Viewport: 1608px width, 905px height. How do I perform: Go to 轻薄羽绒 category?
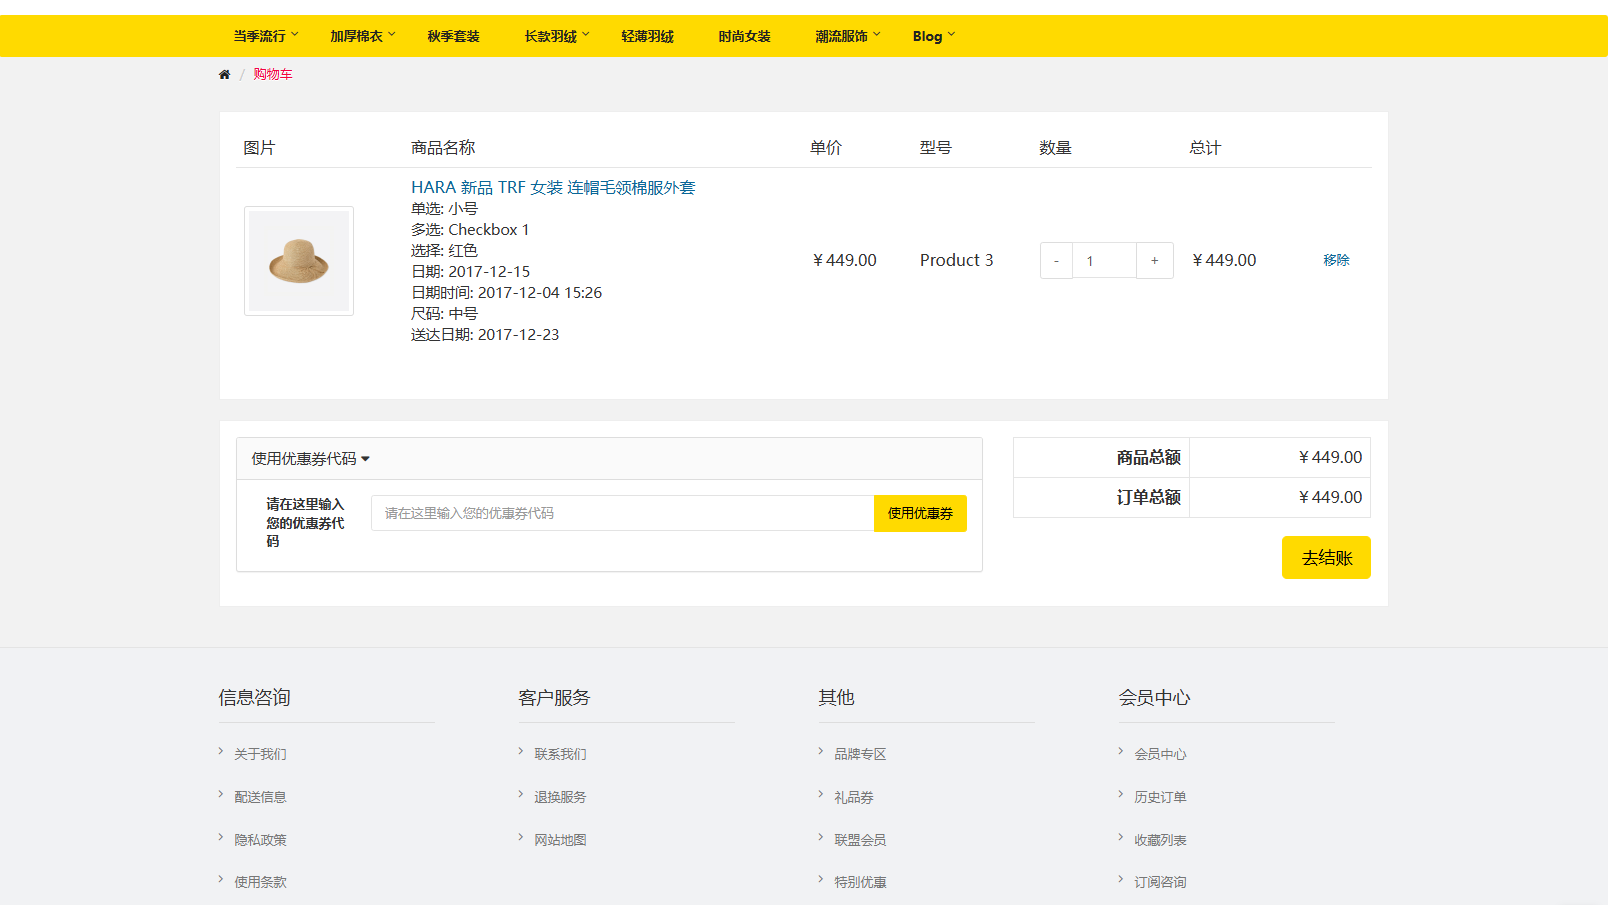coord(647,36)
